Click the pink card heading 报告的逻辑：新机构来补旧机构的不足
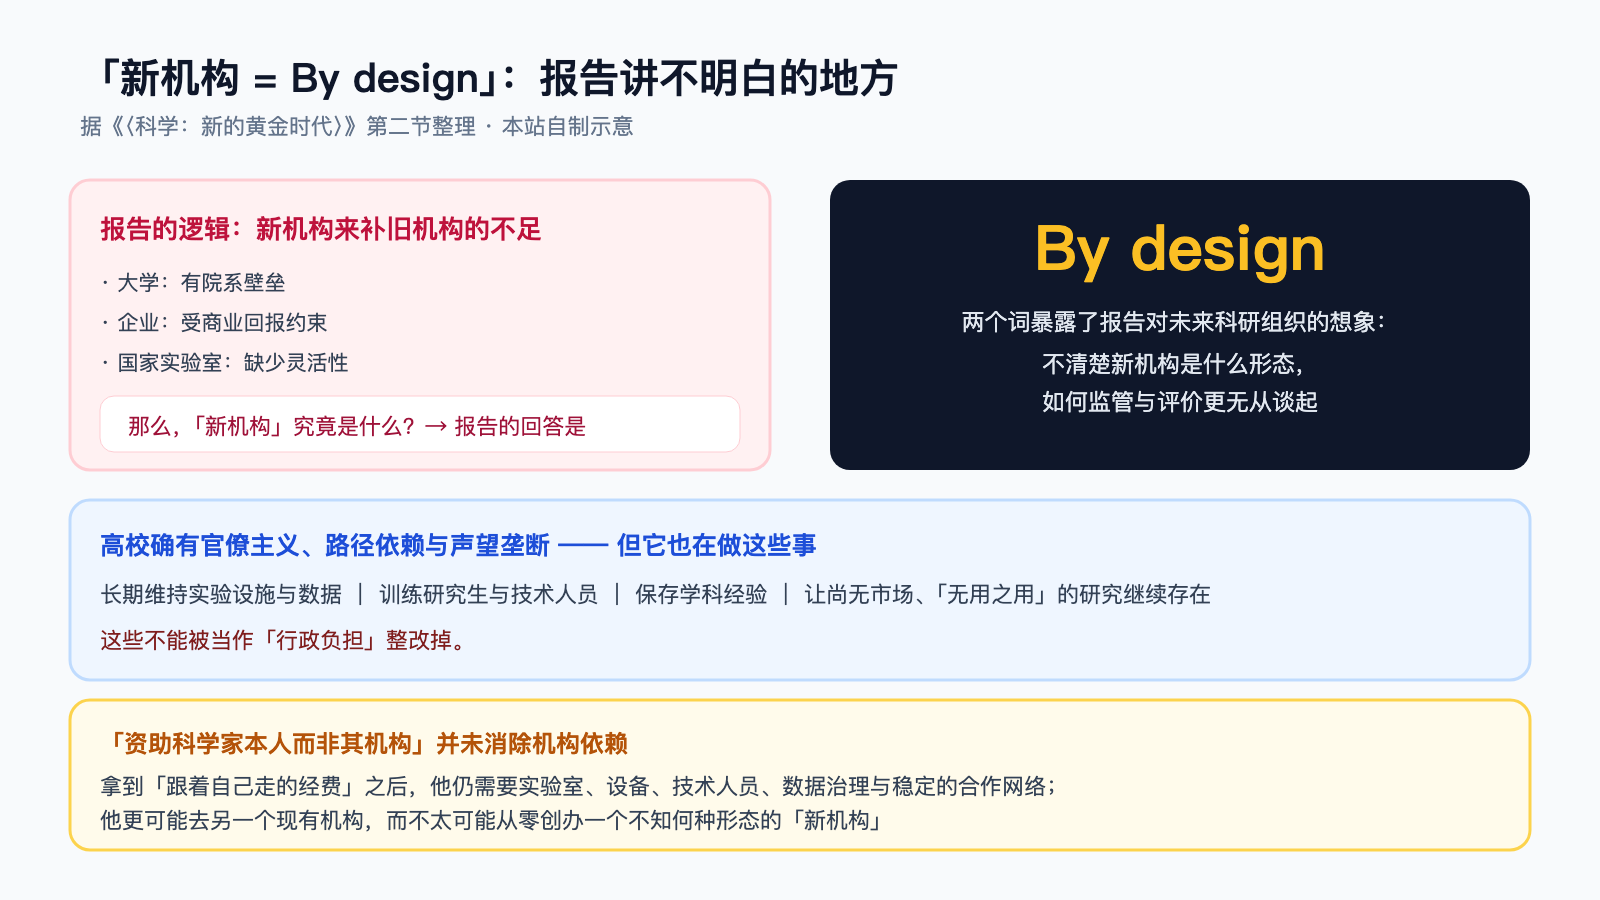 (x=320, y=229)
